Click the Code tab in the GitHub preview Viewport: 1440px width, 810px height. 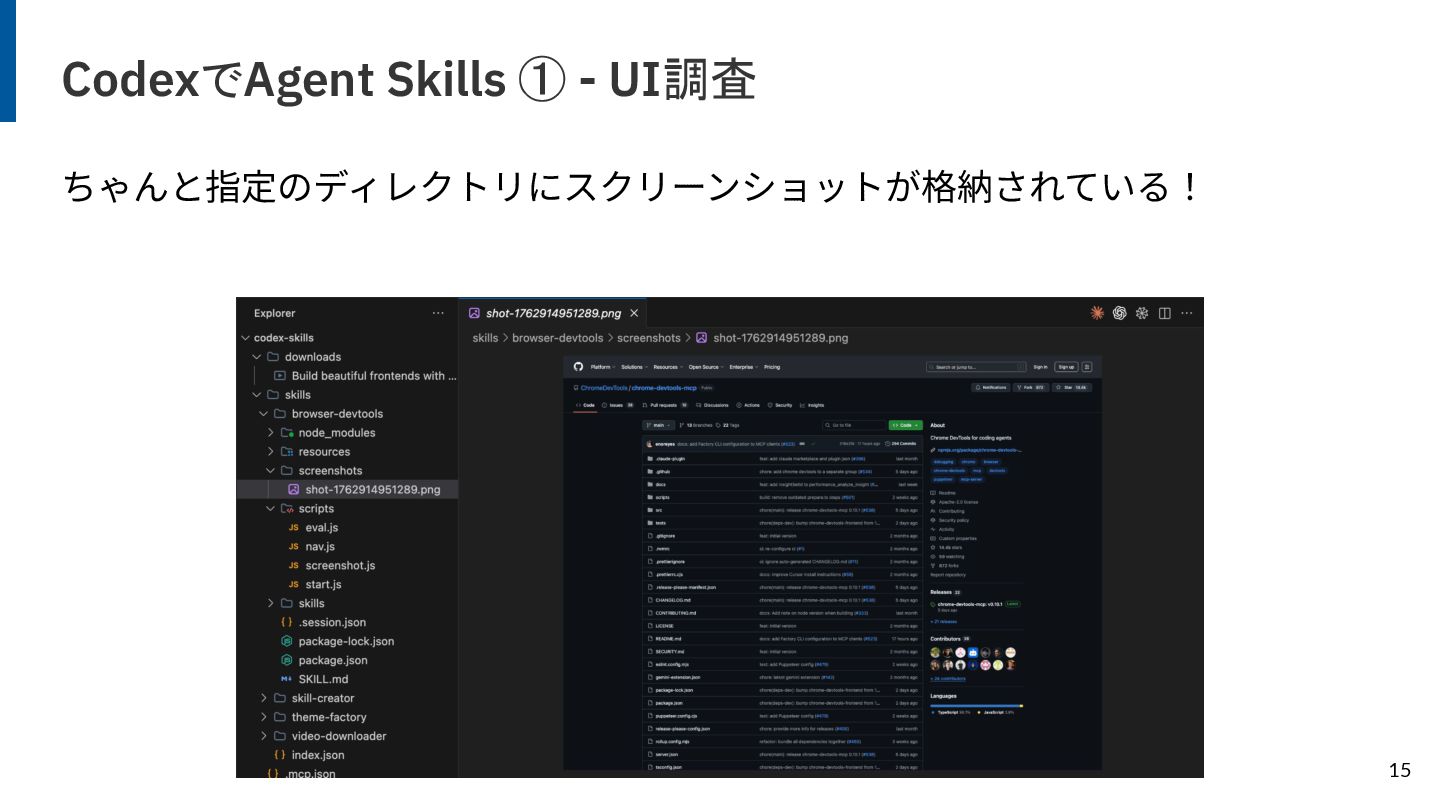585,405
